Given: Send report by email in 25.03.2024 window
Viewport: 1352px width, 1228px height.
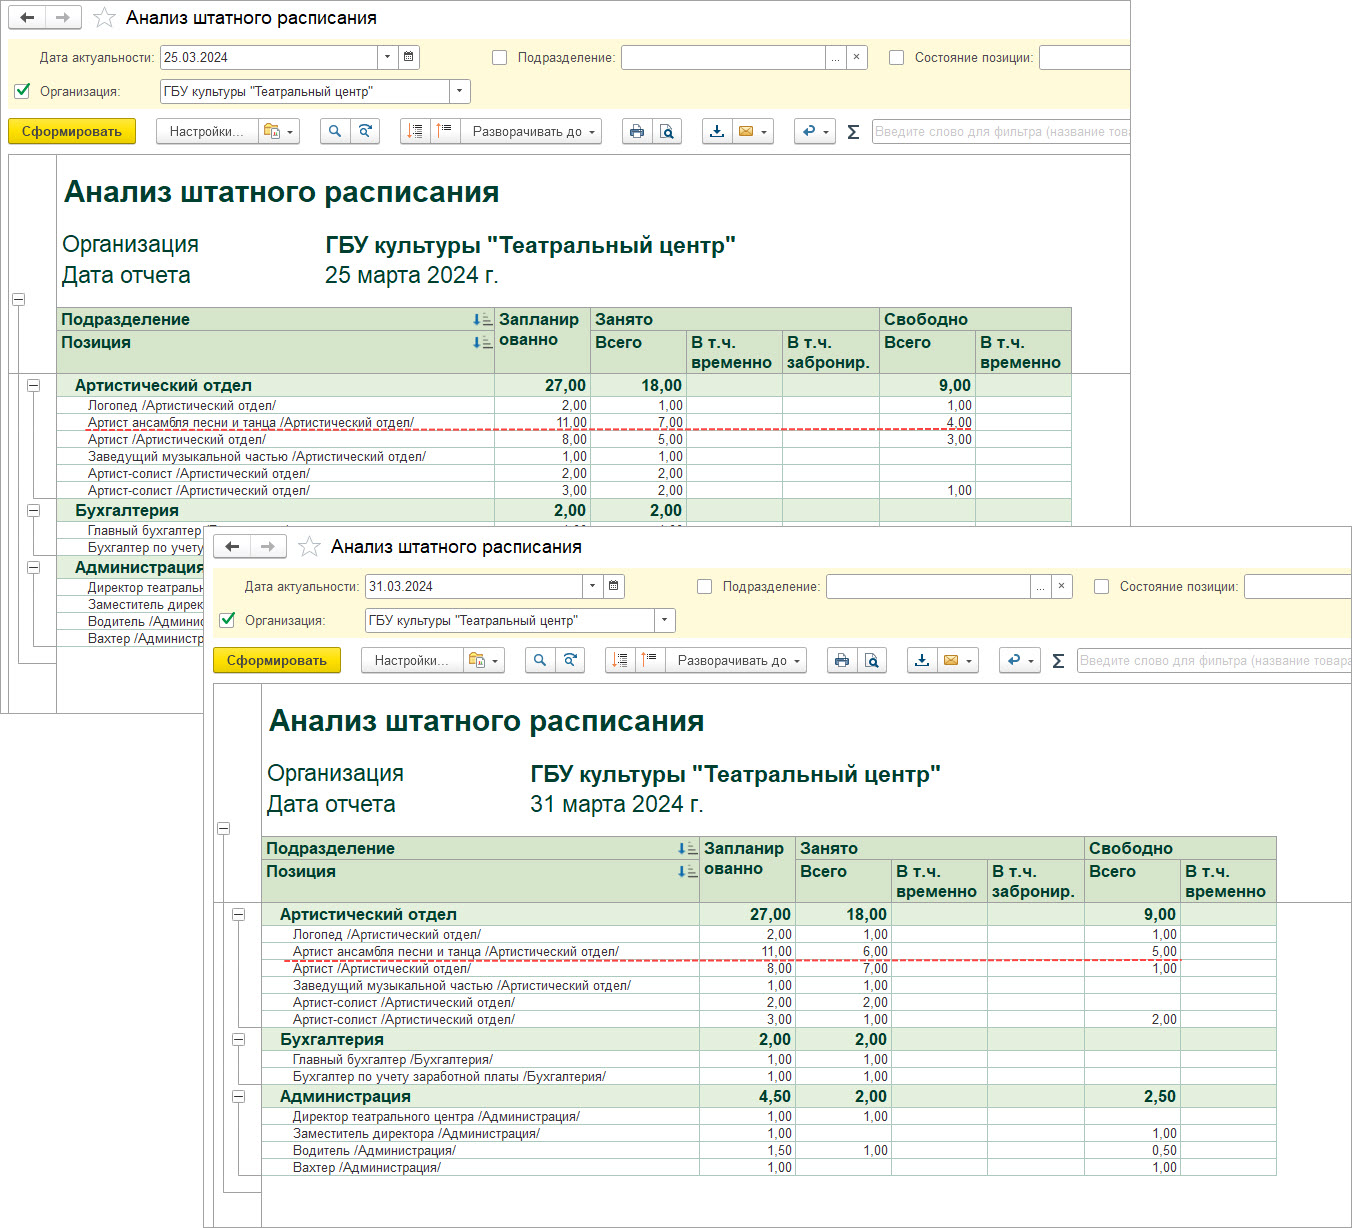Looking at the screenshot, I should point(753,131).
